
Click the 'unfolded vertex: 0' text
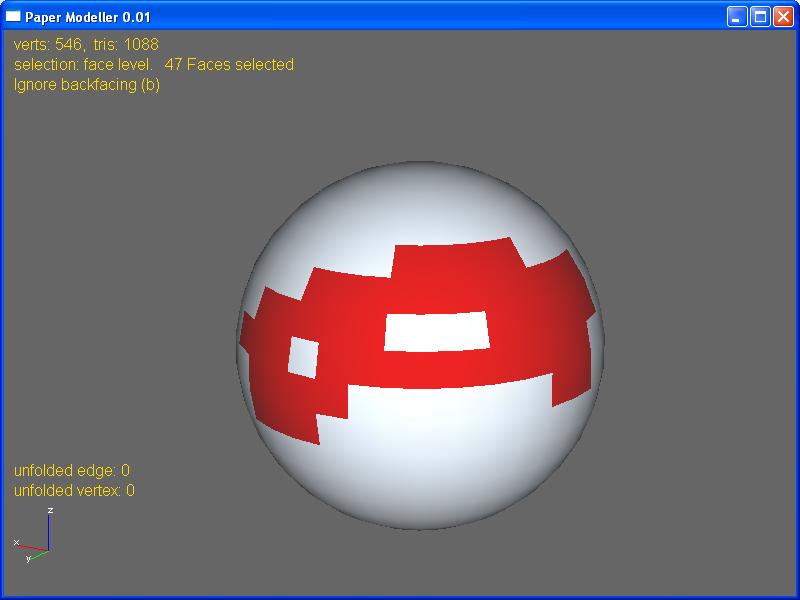(74, 490)
